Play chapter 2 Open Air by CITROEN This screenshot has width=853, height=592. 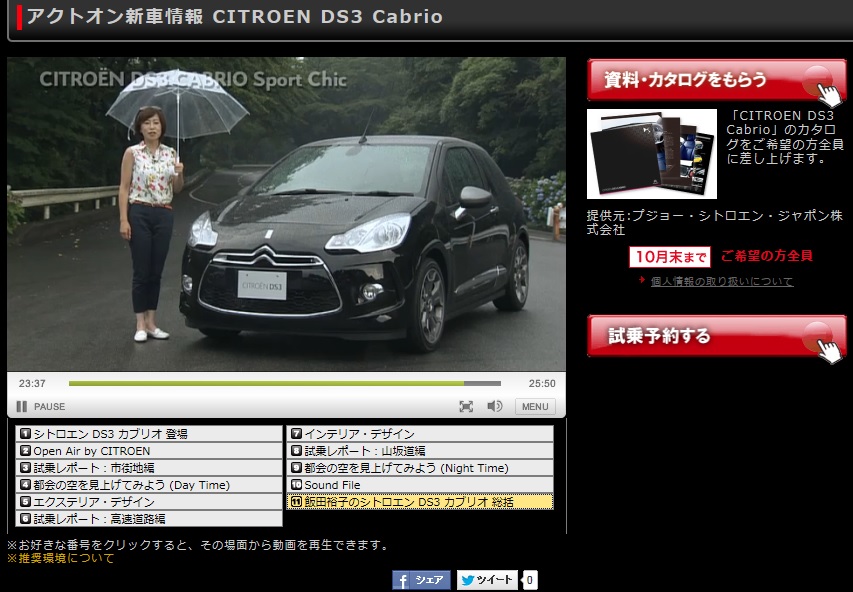click(149, 451)
